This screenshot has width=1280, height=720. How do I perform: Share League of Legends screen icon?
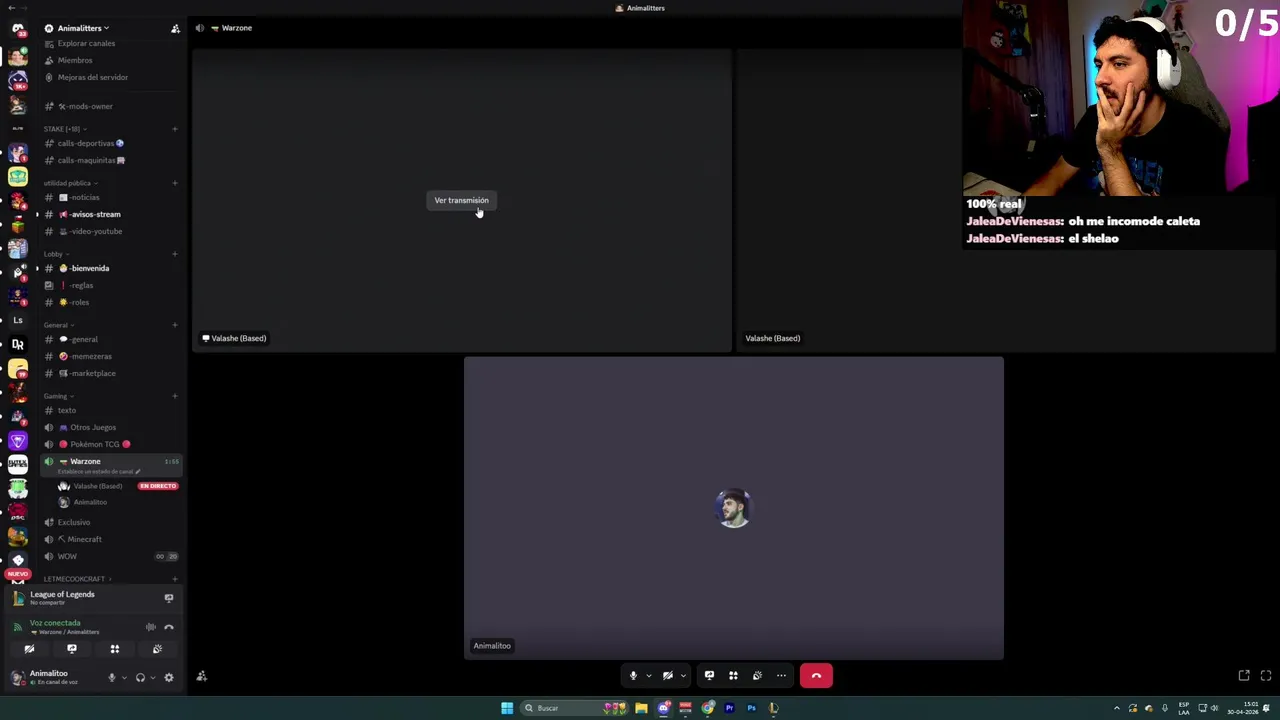[169, 598]
